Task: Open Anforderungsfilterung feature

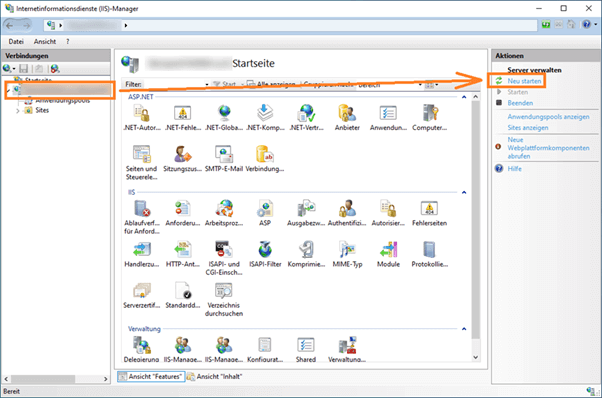Action: pyautogui.click(x=183, y=213)
